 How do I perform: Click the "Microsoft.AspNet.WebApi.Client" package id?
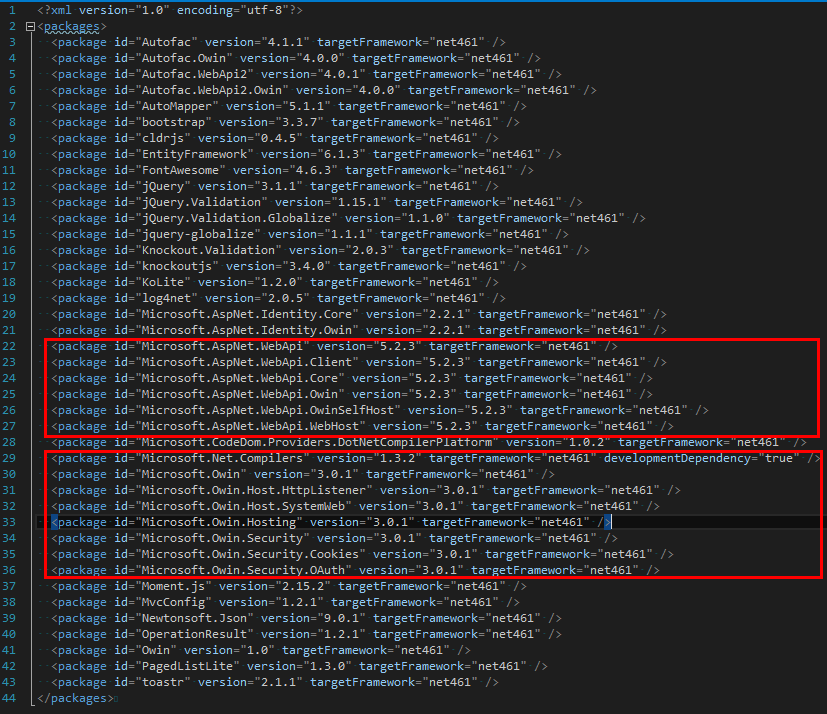point(247,362)
